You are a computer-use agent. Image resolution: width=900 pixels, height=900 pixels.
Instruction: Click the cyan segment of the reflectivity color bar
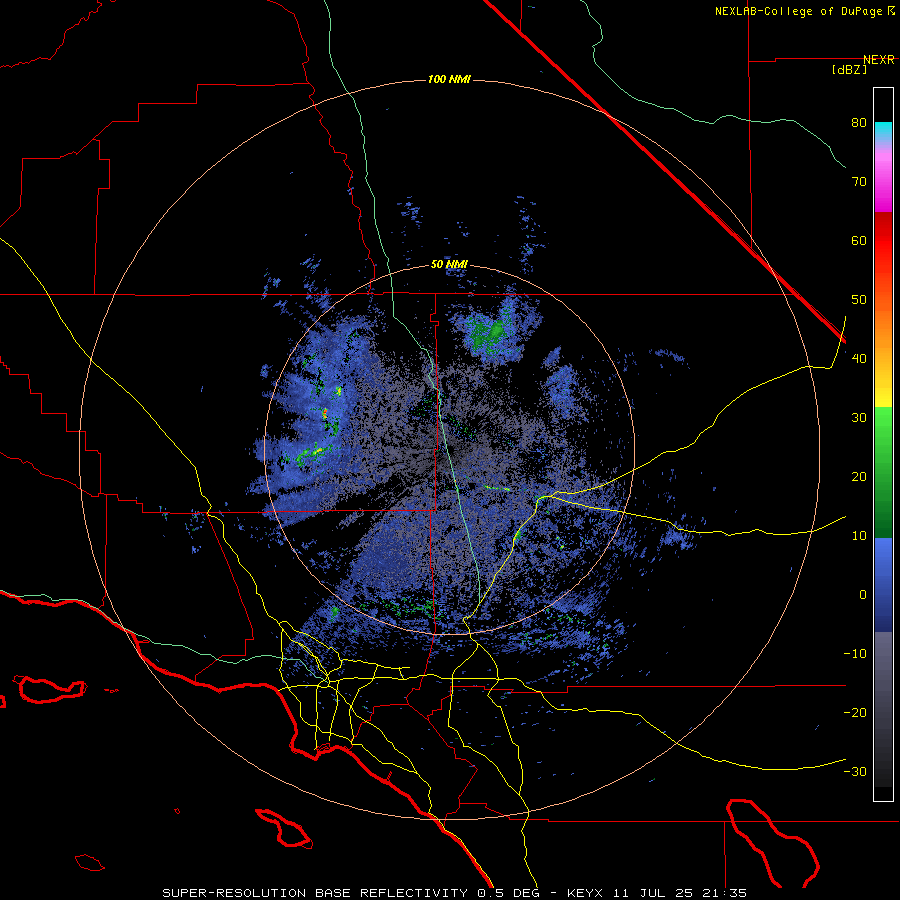[883, 131]
